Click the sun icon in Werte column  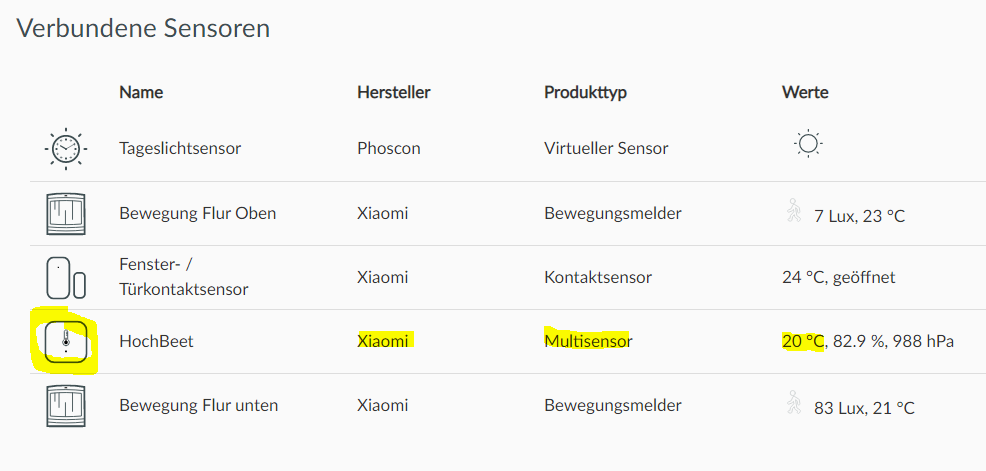808,145
